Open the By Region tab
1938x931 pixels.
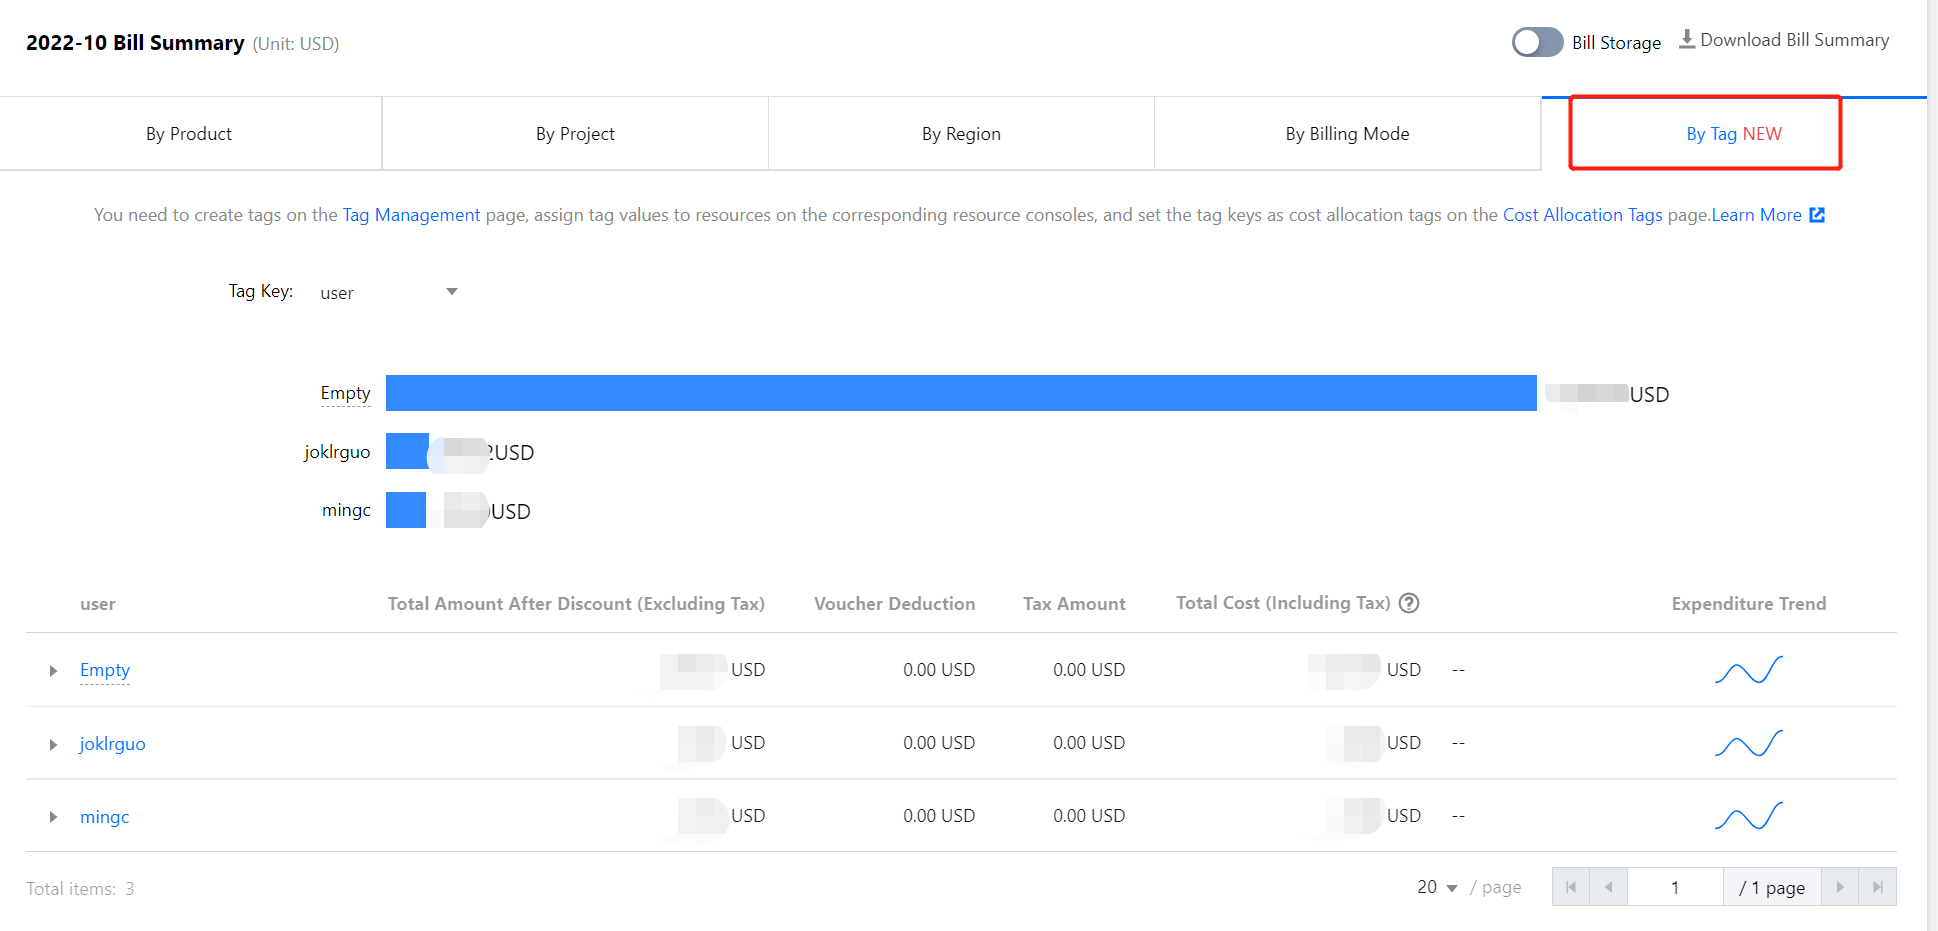click(x=961, y=134)
